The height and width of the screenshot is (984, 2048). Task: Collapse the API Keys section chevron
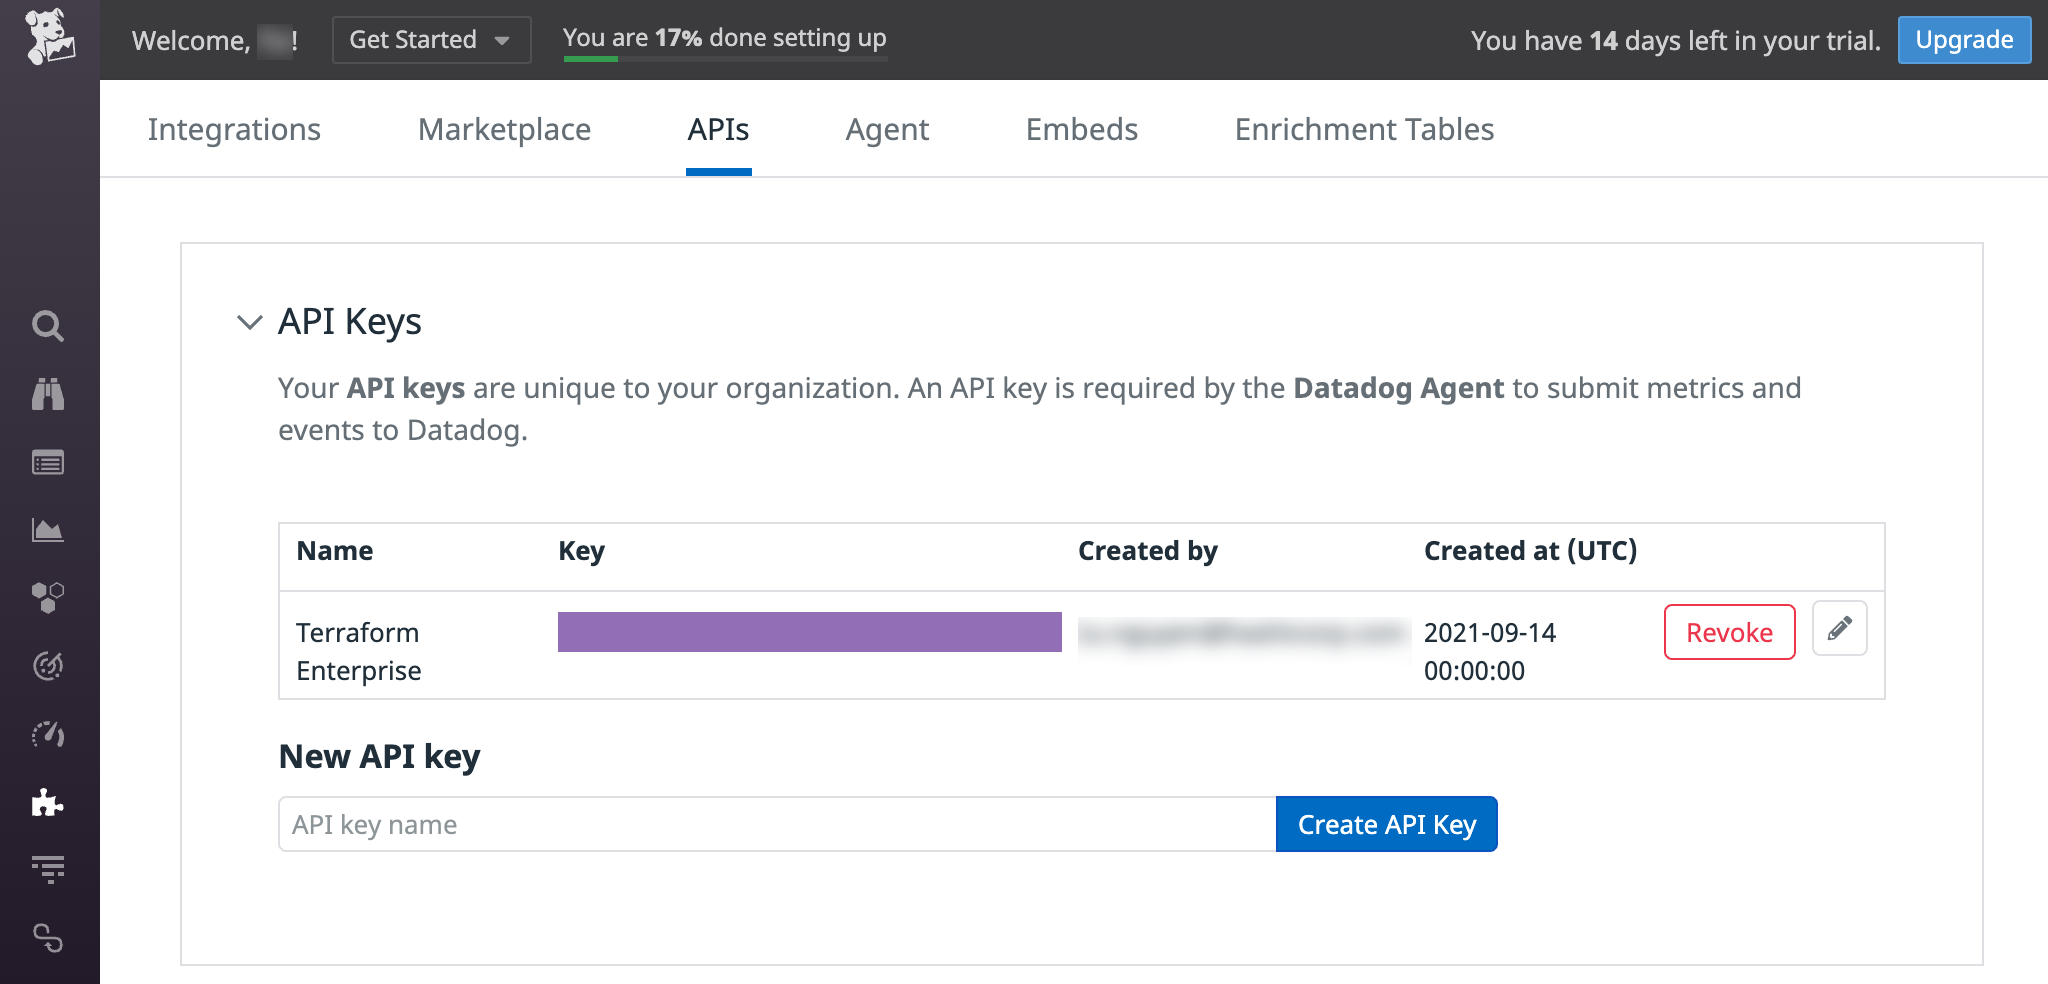[249, 322]
